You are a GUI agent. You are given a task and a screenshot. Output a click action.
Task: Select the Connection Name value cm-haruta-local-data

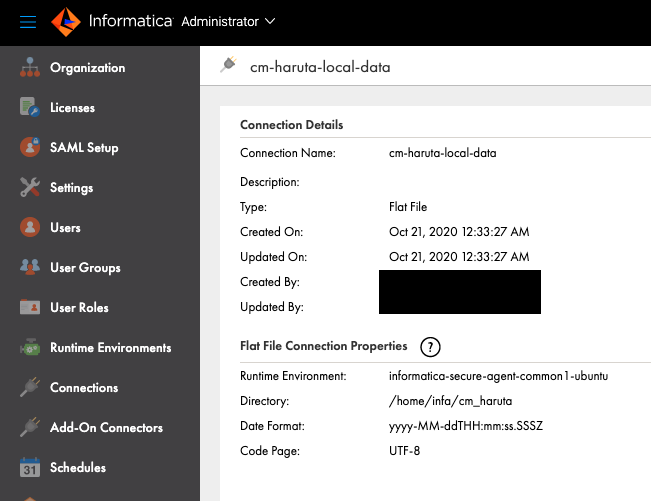443,153
